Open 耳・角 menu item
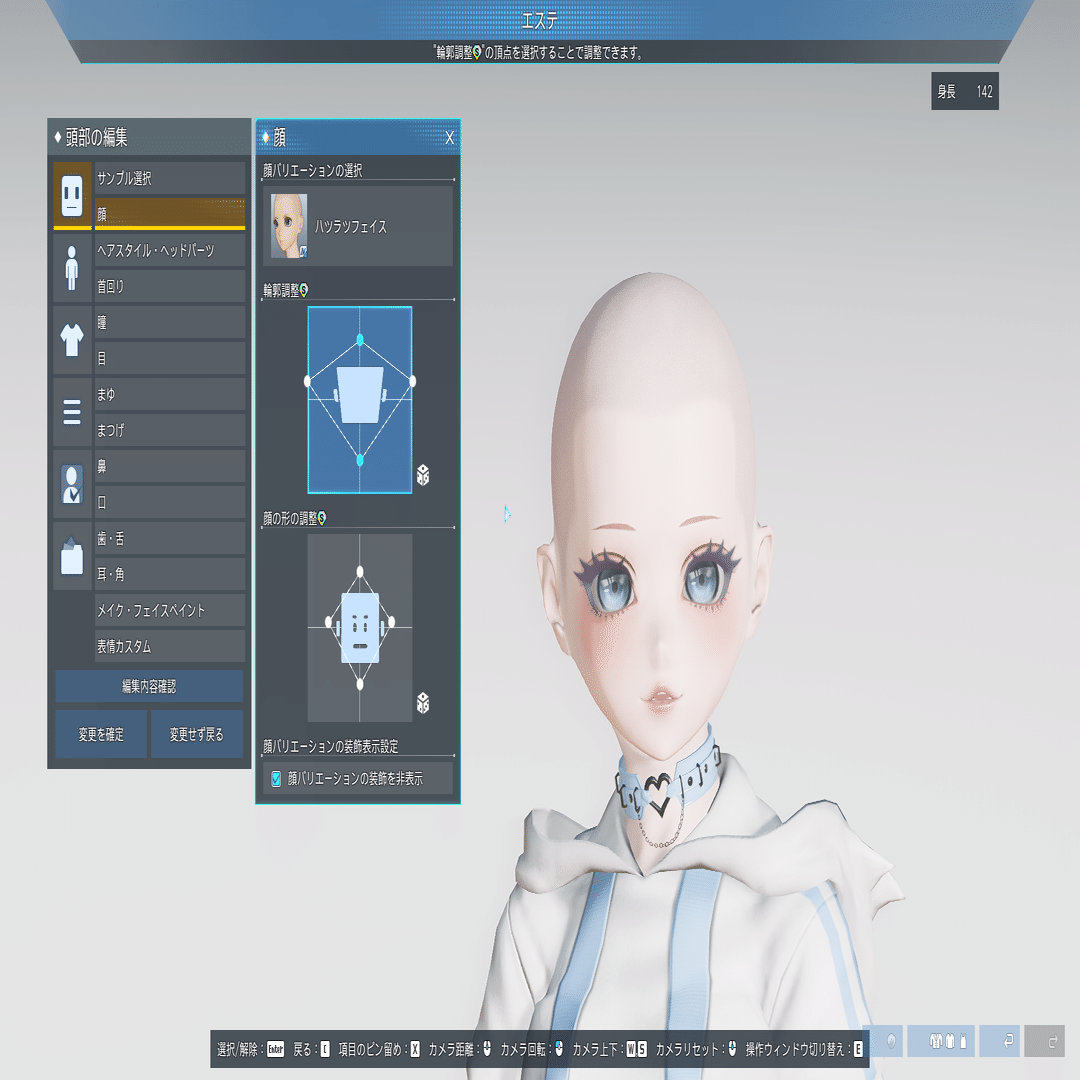Viewport: 1080px width, 1080px height. 169,574
